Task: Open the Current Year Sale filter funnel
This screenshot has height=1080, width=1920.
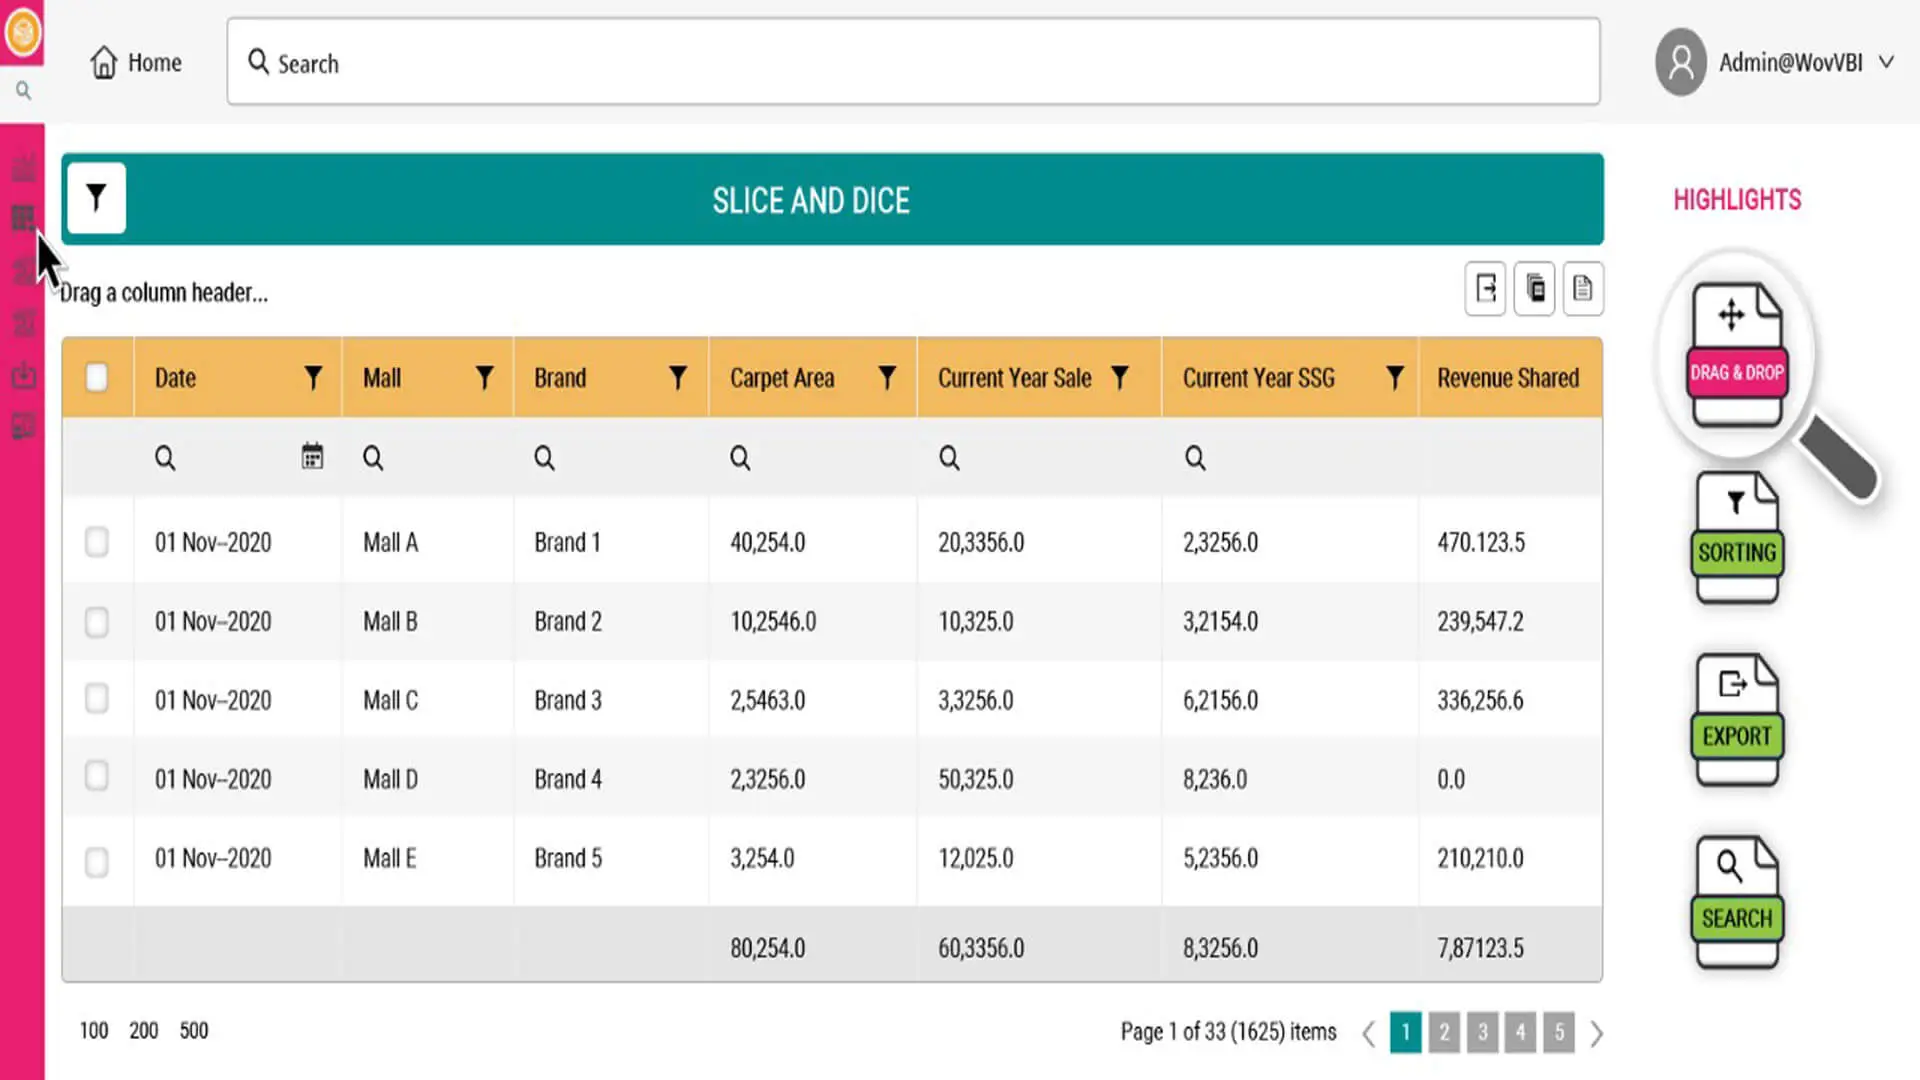Action: pos(1120,377)
